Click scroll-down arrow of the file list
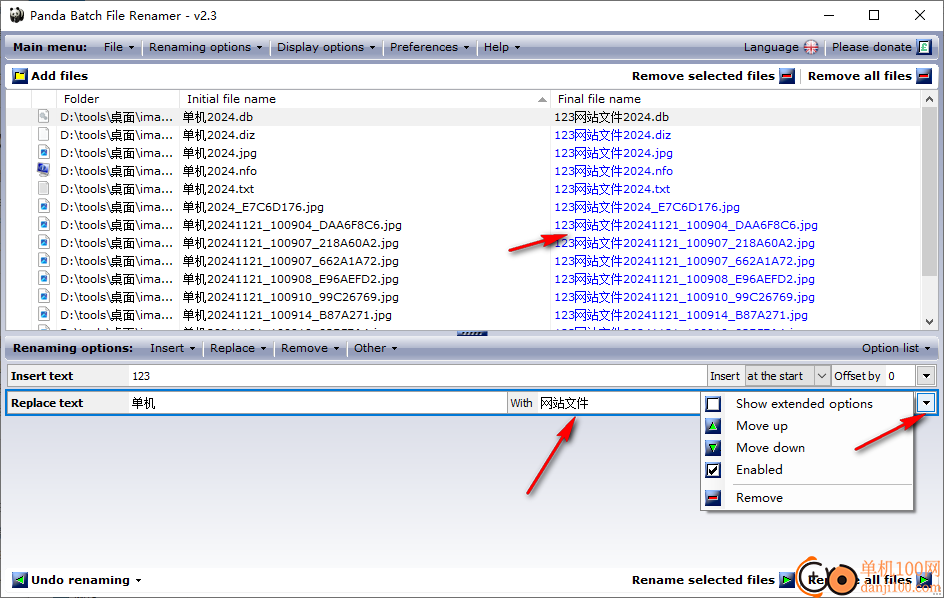 [x=929, y=322]
